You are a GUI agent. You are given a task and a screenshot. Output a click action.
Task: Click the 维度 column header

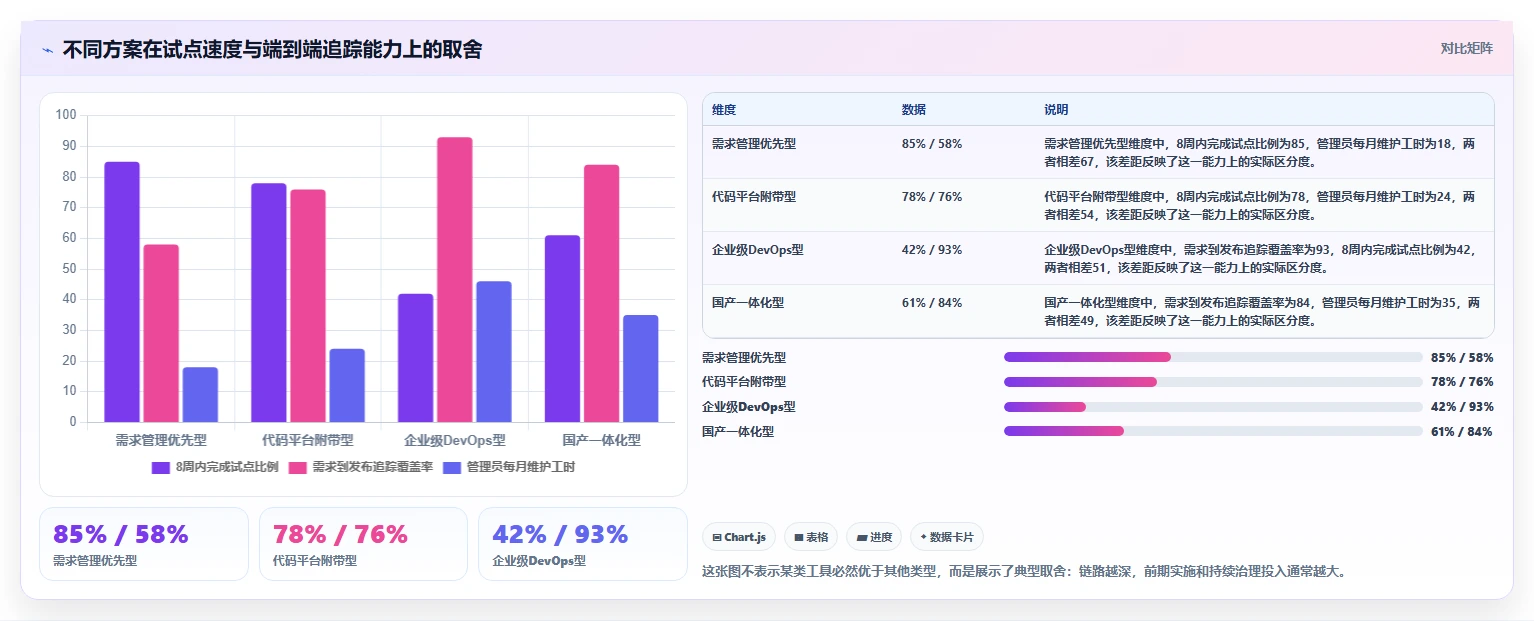tap(724, 110)
